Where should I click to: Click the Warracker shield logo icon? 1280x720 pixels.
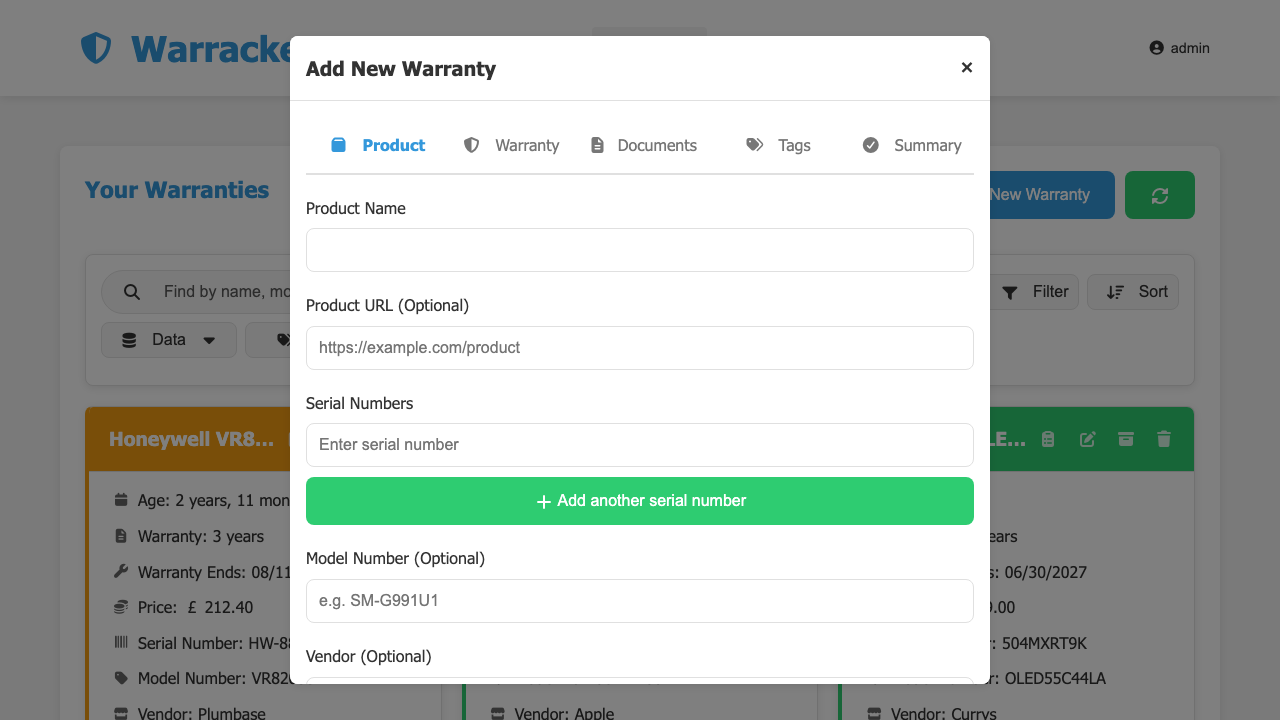pos(96,48)
